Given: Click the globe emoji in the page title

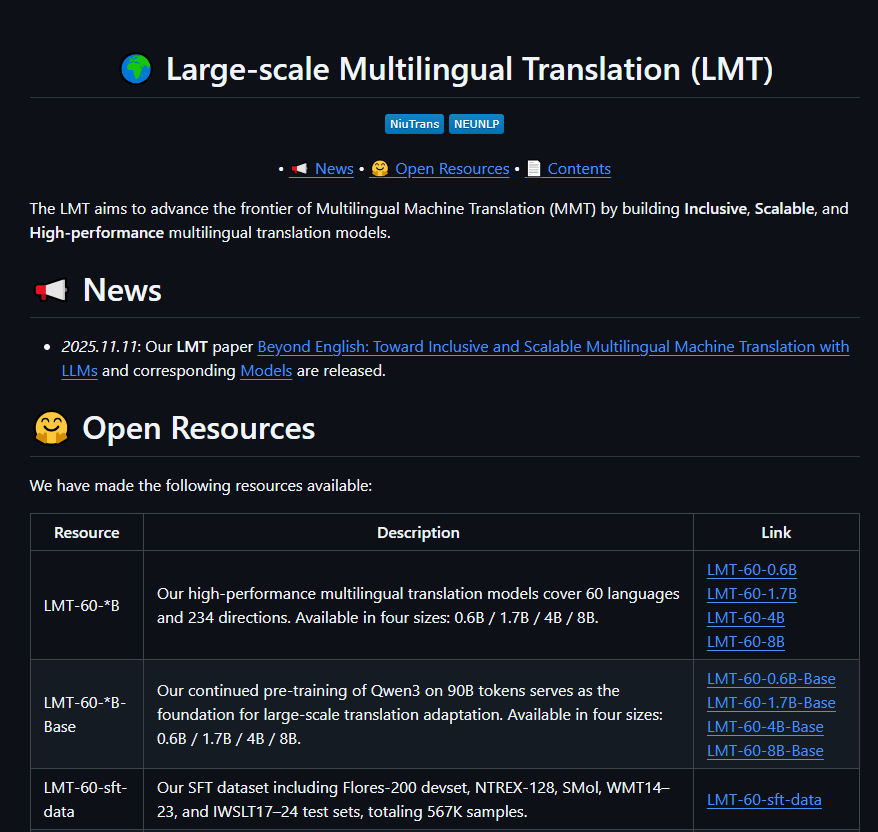Looking at the screenshot, I should tap(136, 70).
